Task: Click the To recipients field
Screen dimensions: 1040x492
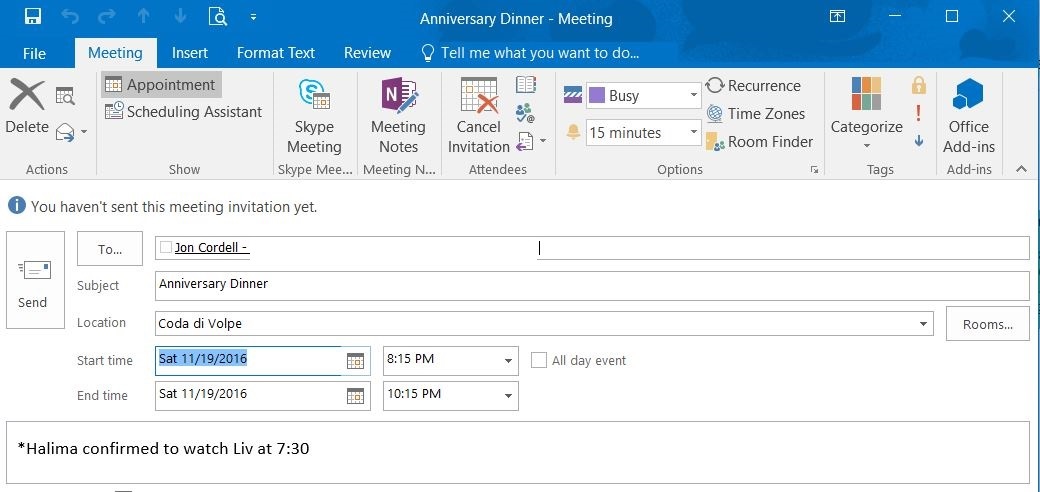Action: coord(592,248)
